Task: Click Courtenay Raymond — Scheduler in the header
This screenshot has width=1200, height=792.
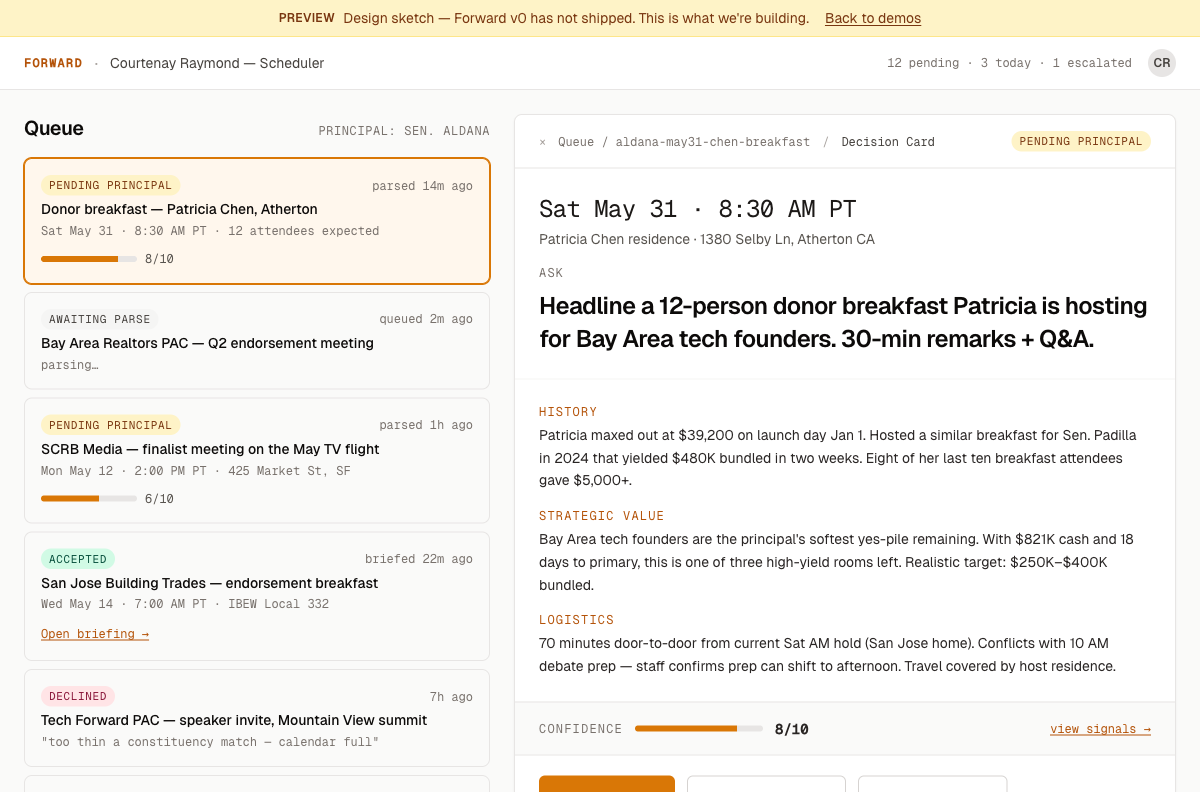Action: coord(217,63)
